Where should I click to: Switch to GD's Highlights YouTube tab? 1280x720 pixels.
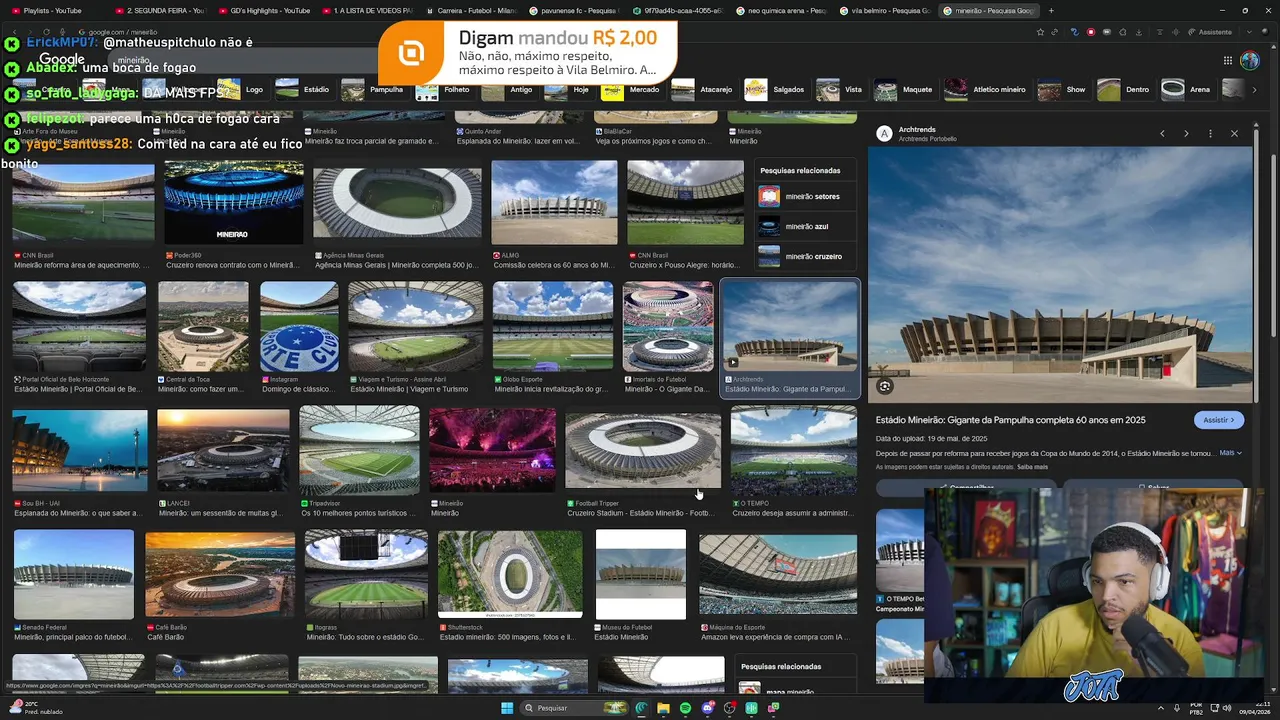263,10
